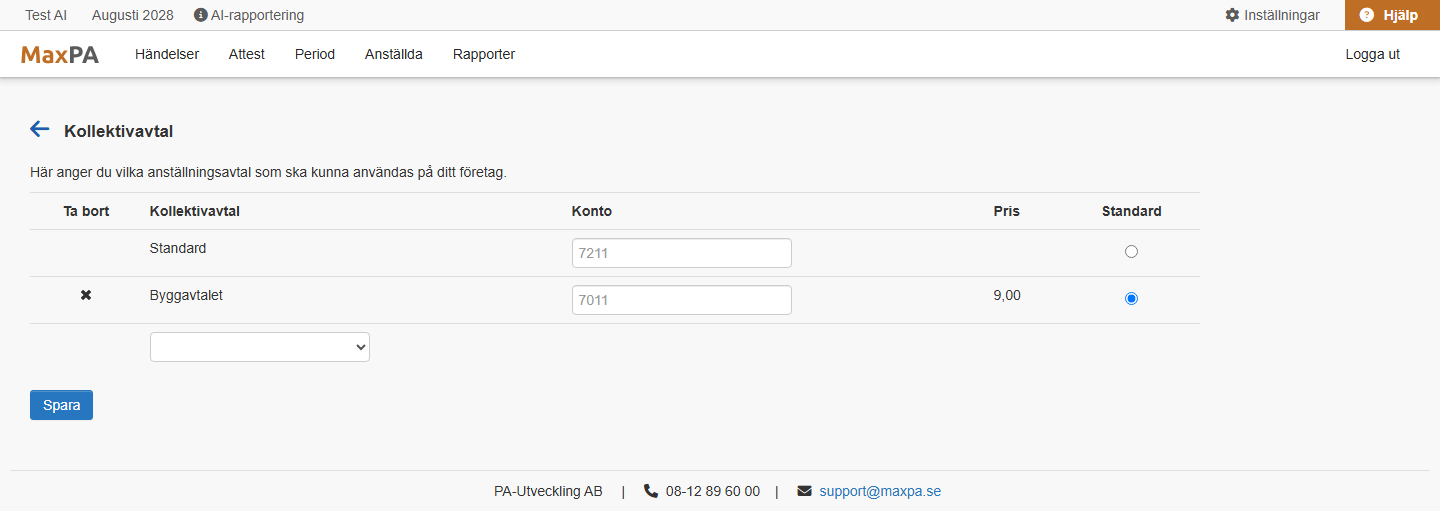Click the Kollektivavtal page heading

pyautogui.click(x=119, y=131)
